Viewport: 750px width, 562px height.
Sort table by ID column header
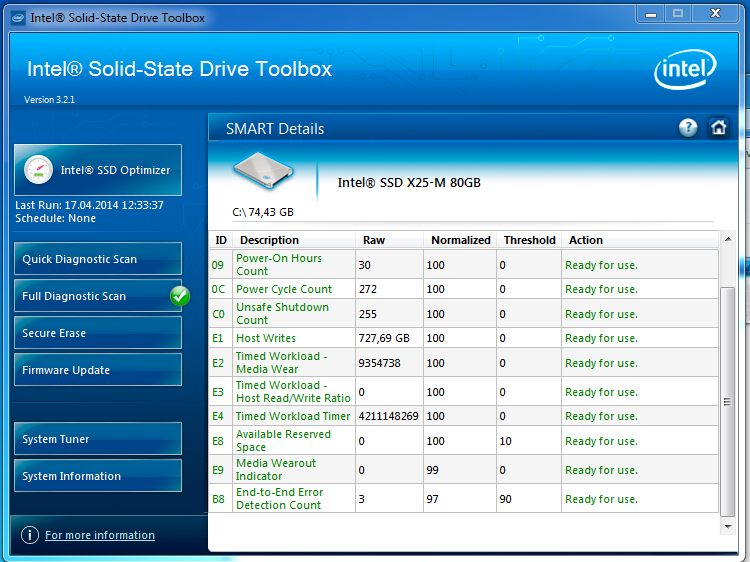pos(221,240)
